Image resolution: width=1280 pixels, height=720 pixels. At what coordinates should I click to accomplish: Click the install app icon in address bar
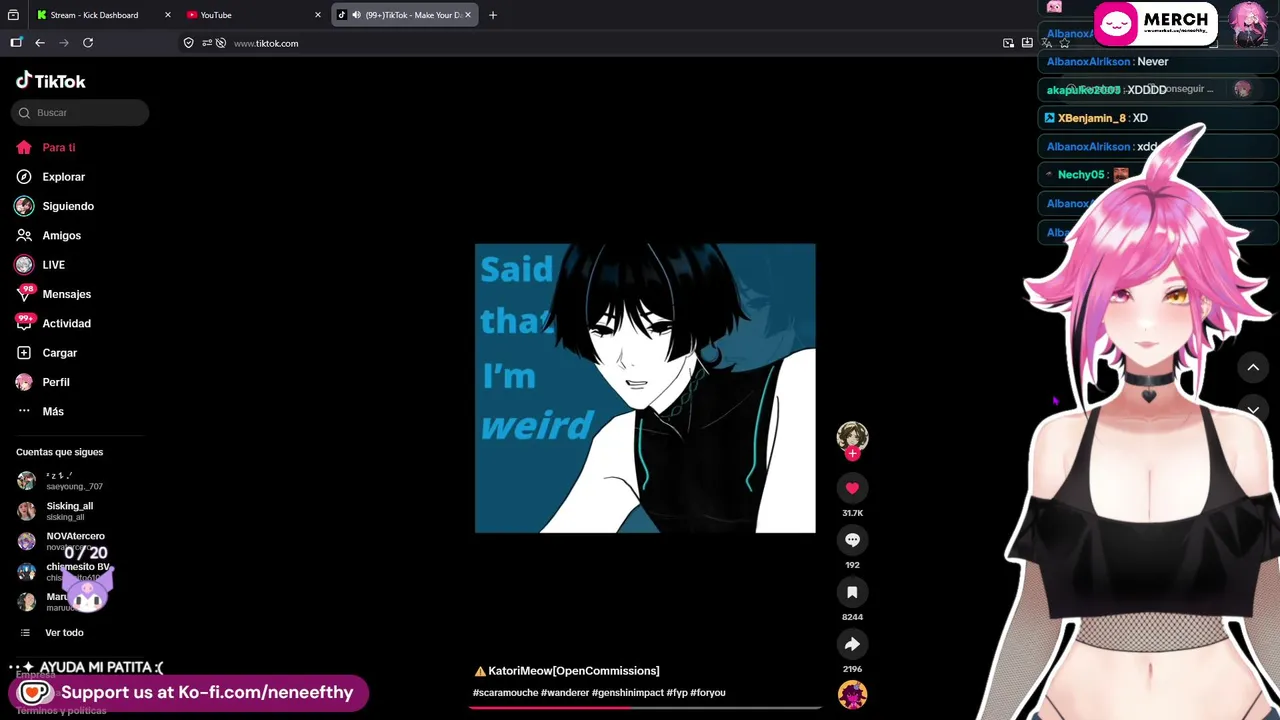tap(1027, 43)
